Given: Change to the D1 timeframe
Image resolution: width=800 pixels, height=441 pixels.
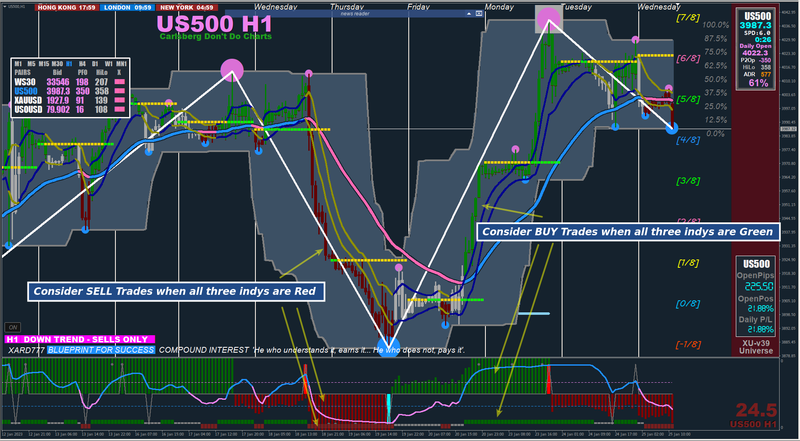Looking at the screenshot, I should pyautogui.click(x=95, y=64).
